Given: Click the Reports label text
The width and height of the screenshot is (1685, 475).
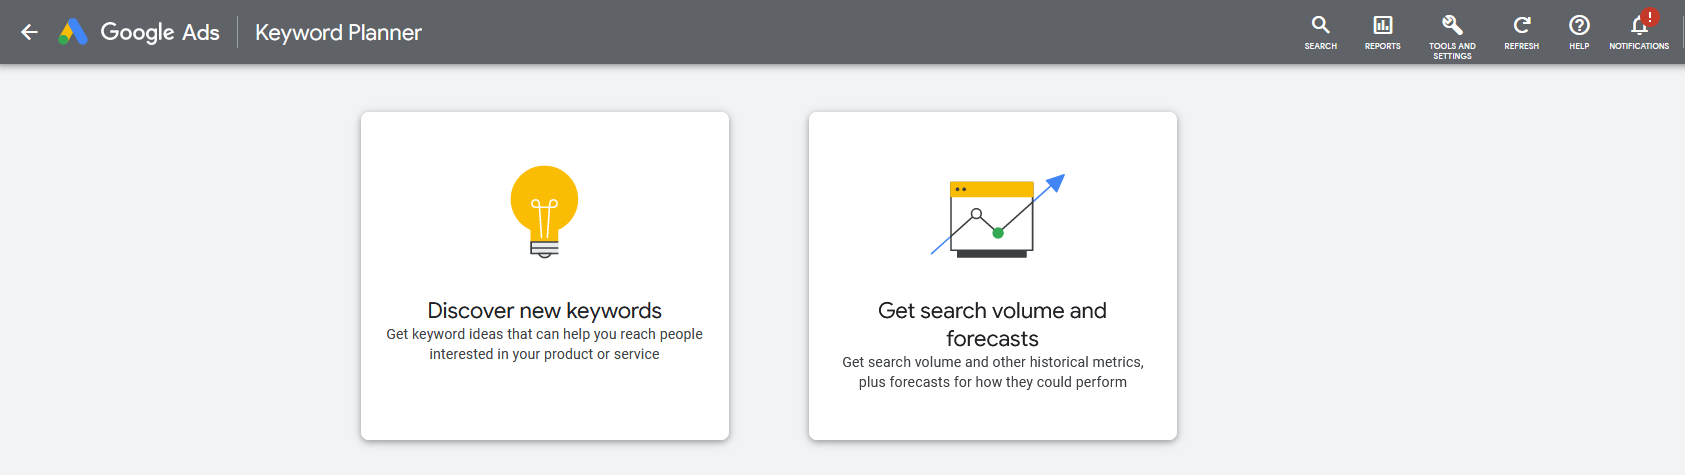Looking at the screenshot, I should 1383,46.
